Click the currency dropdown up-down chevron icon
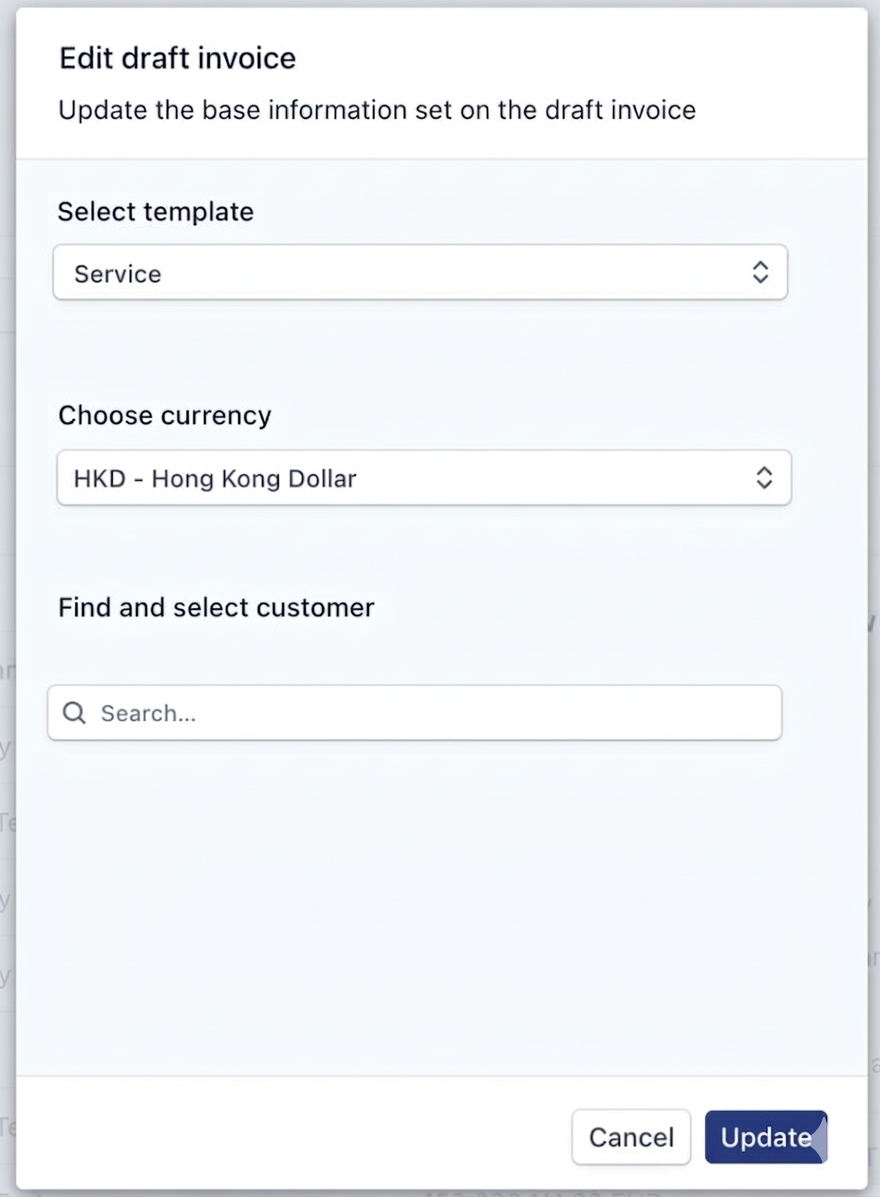 point(764,478)
